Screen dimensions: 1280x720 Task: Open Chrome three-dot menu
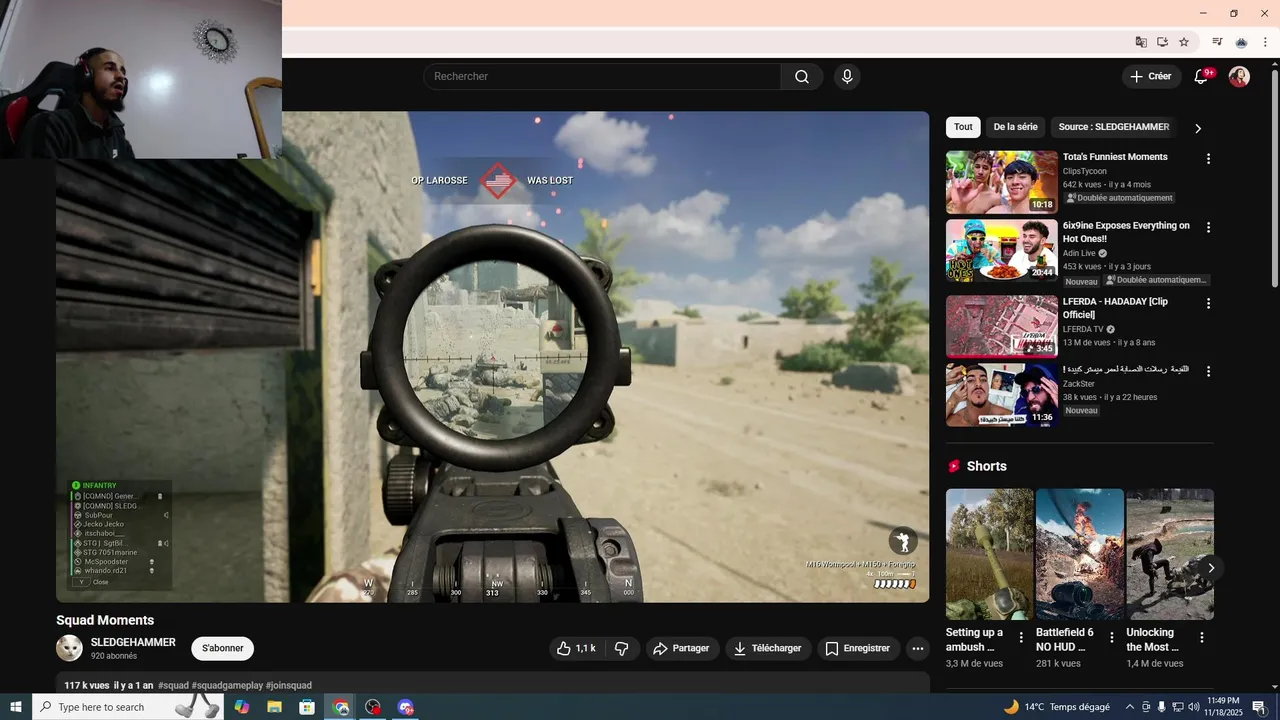click(1265, 42)
